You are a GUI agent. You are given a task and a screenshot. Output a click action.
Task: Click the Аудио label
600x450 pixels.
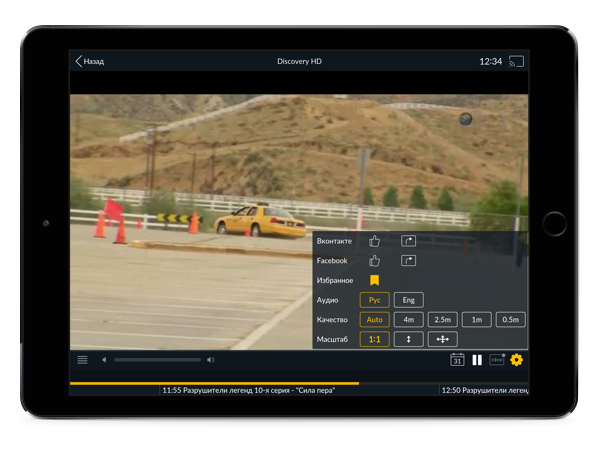[x=327, y=300]
